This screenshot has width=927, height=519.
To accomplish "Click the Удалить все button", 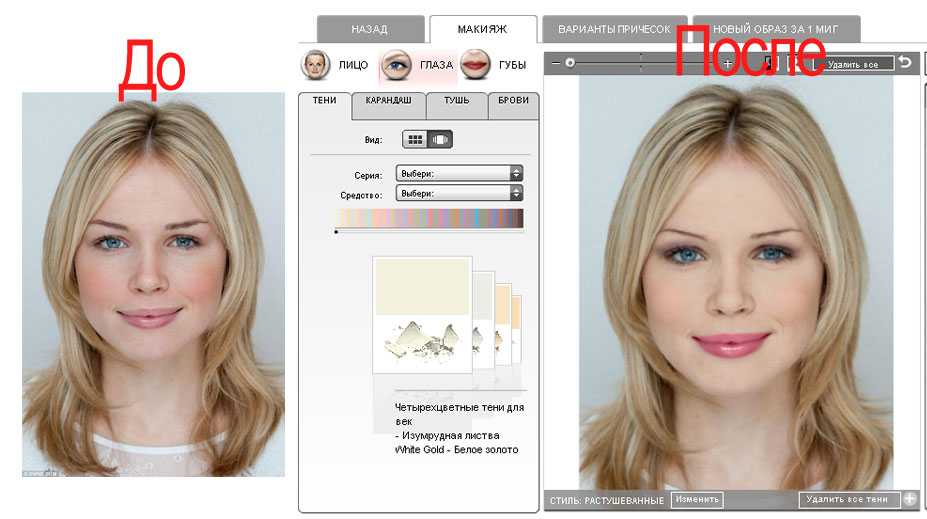I will pos(853,64).
